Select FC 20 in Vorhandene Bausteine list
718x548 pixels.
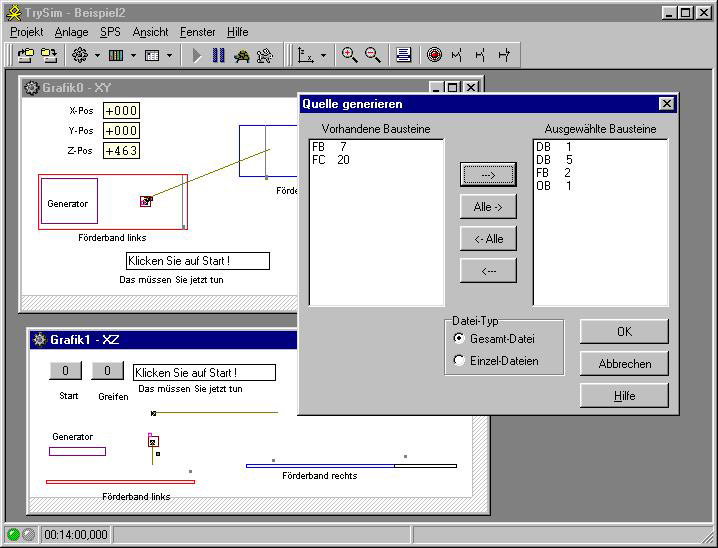coord(331,160)
